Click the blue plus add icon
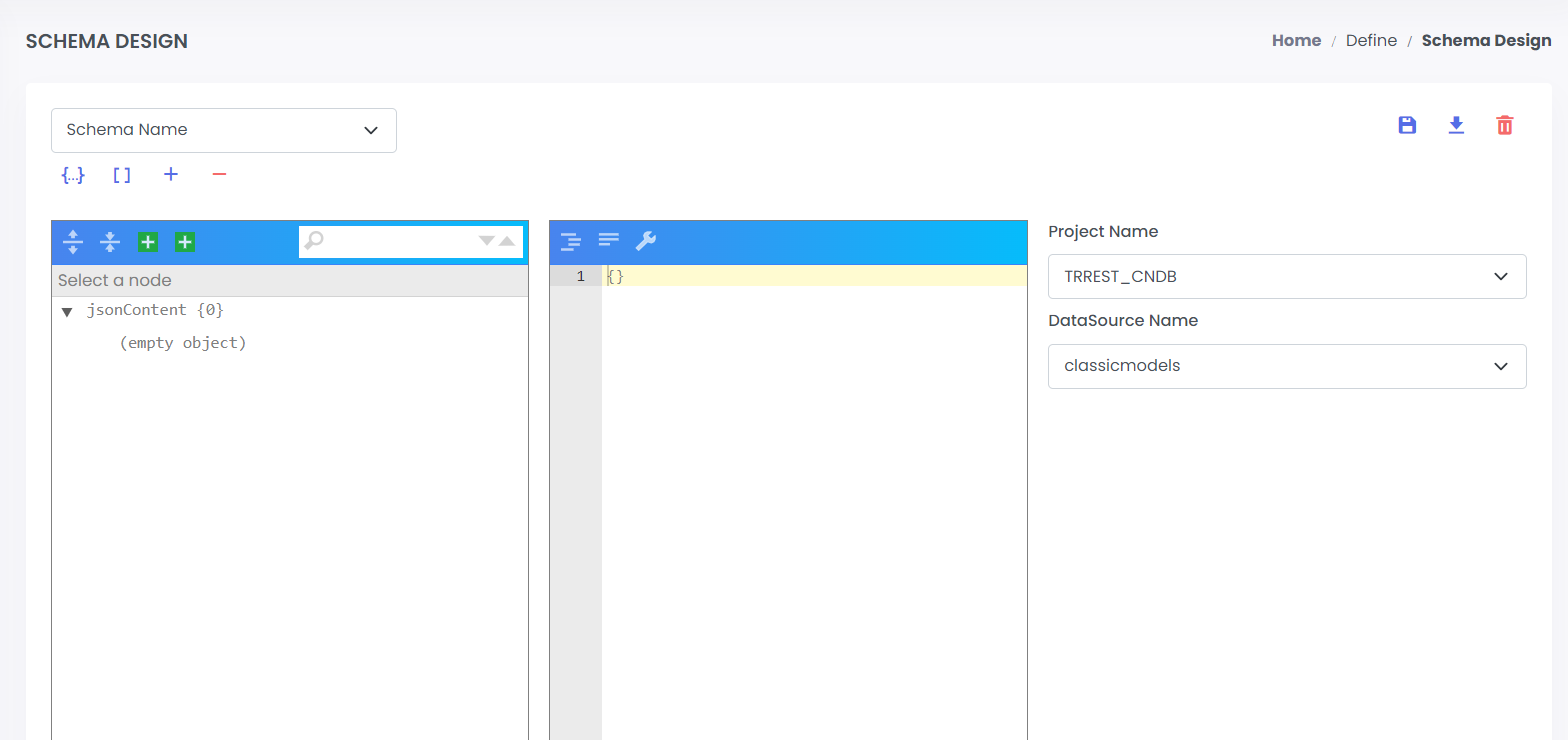This screenshot has width=1568, height=740. click(x=171, y=174)
